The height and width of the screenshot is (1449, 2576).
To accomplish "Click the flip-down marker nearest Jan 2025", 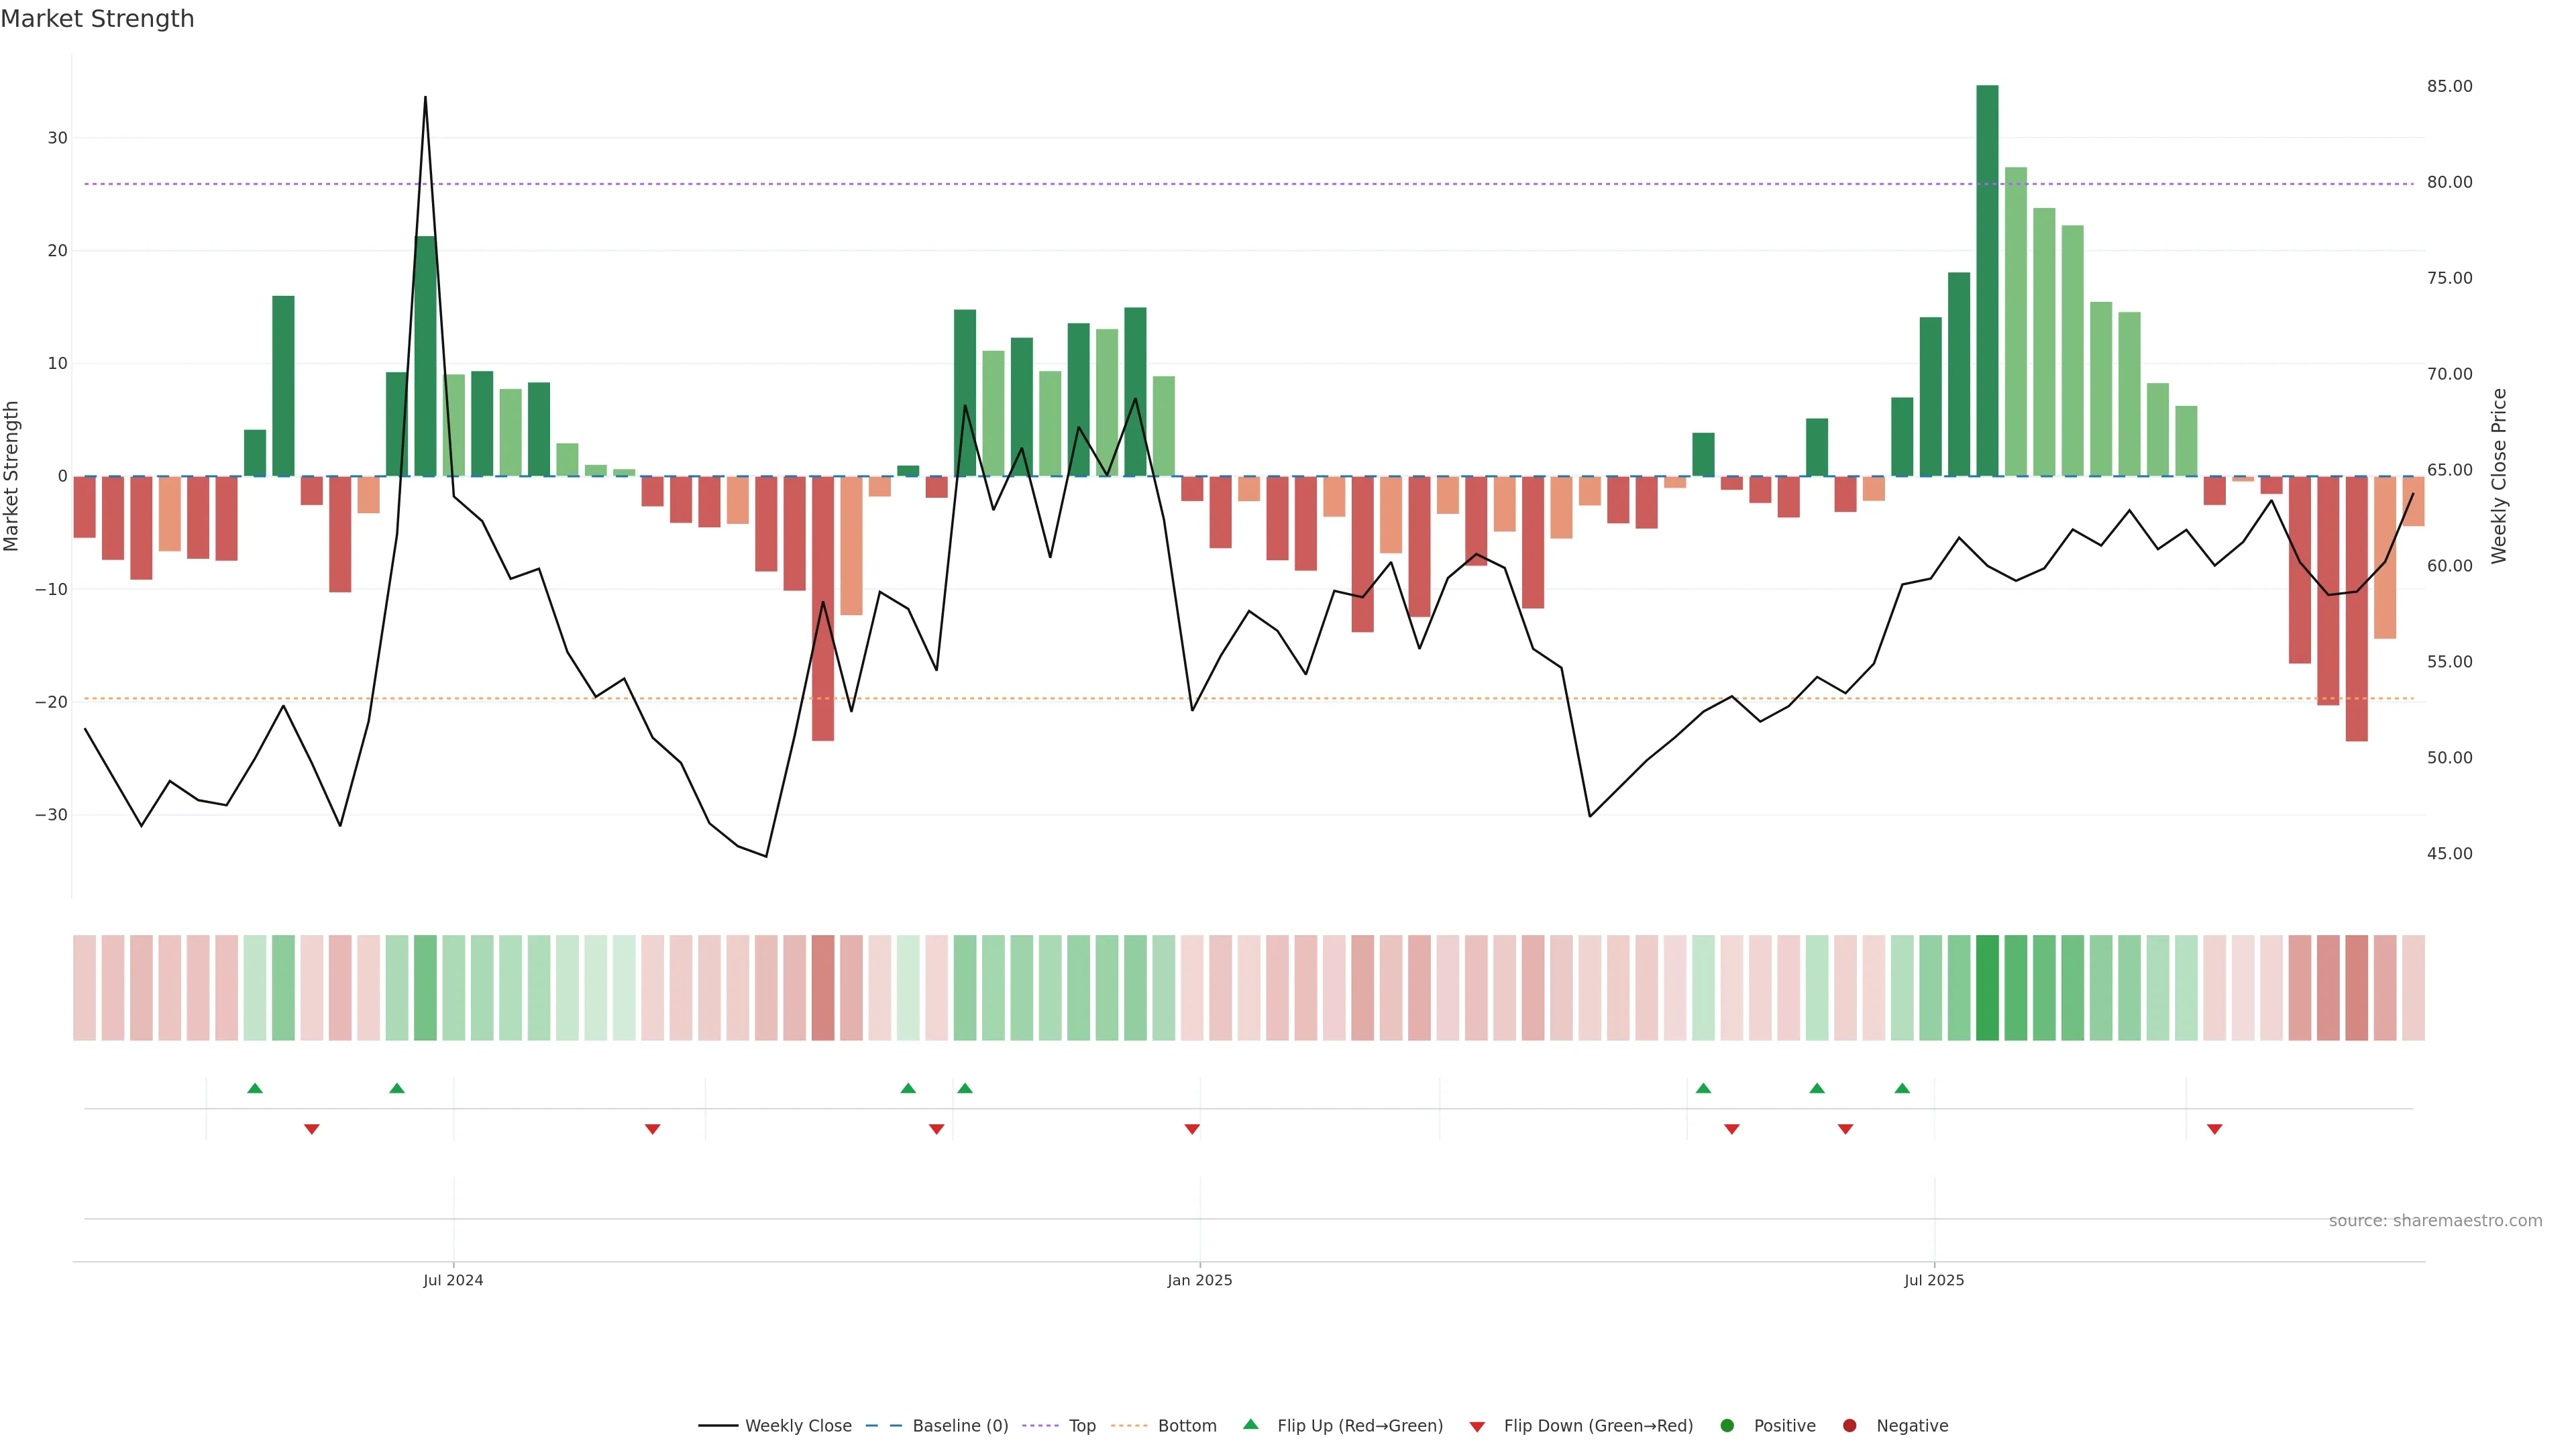I will [1192, 1129].
